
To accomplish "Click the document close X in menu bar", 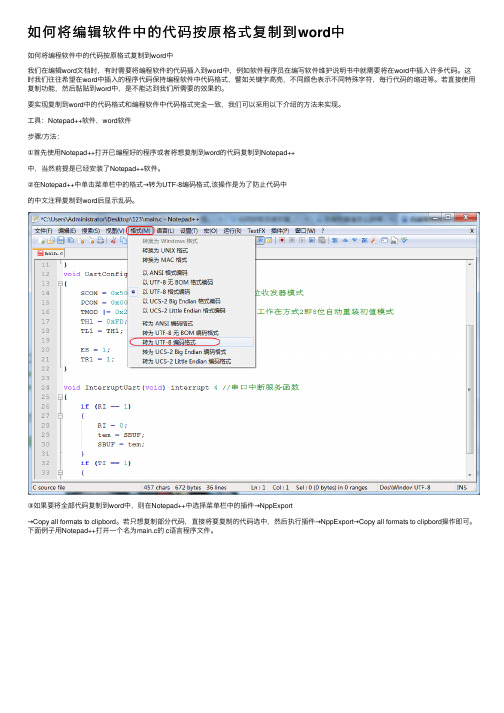I will point(472,231).
